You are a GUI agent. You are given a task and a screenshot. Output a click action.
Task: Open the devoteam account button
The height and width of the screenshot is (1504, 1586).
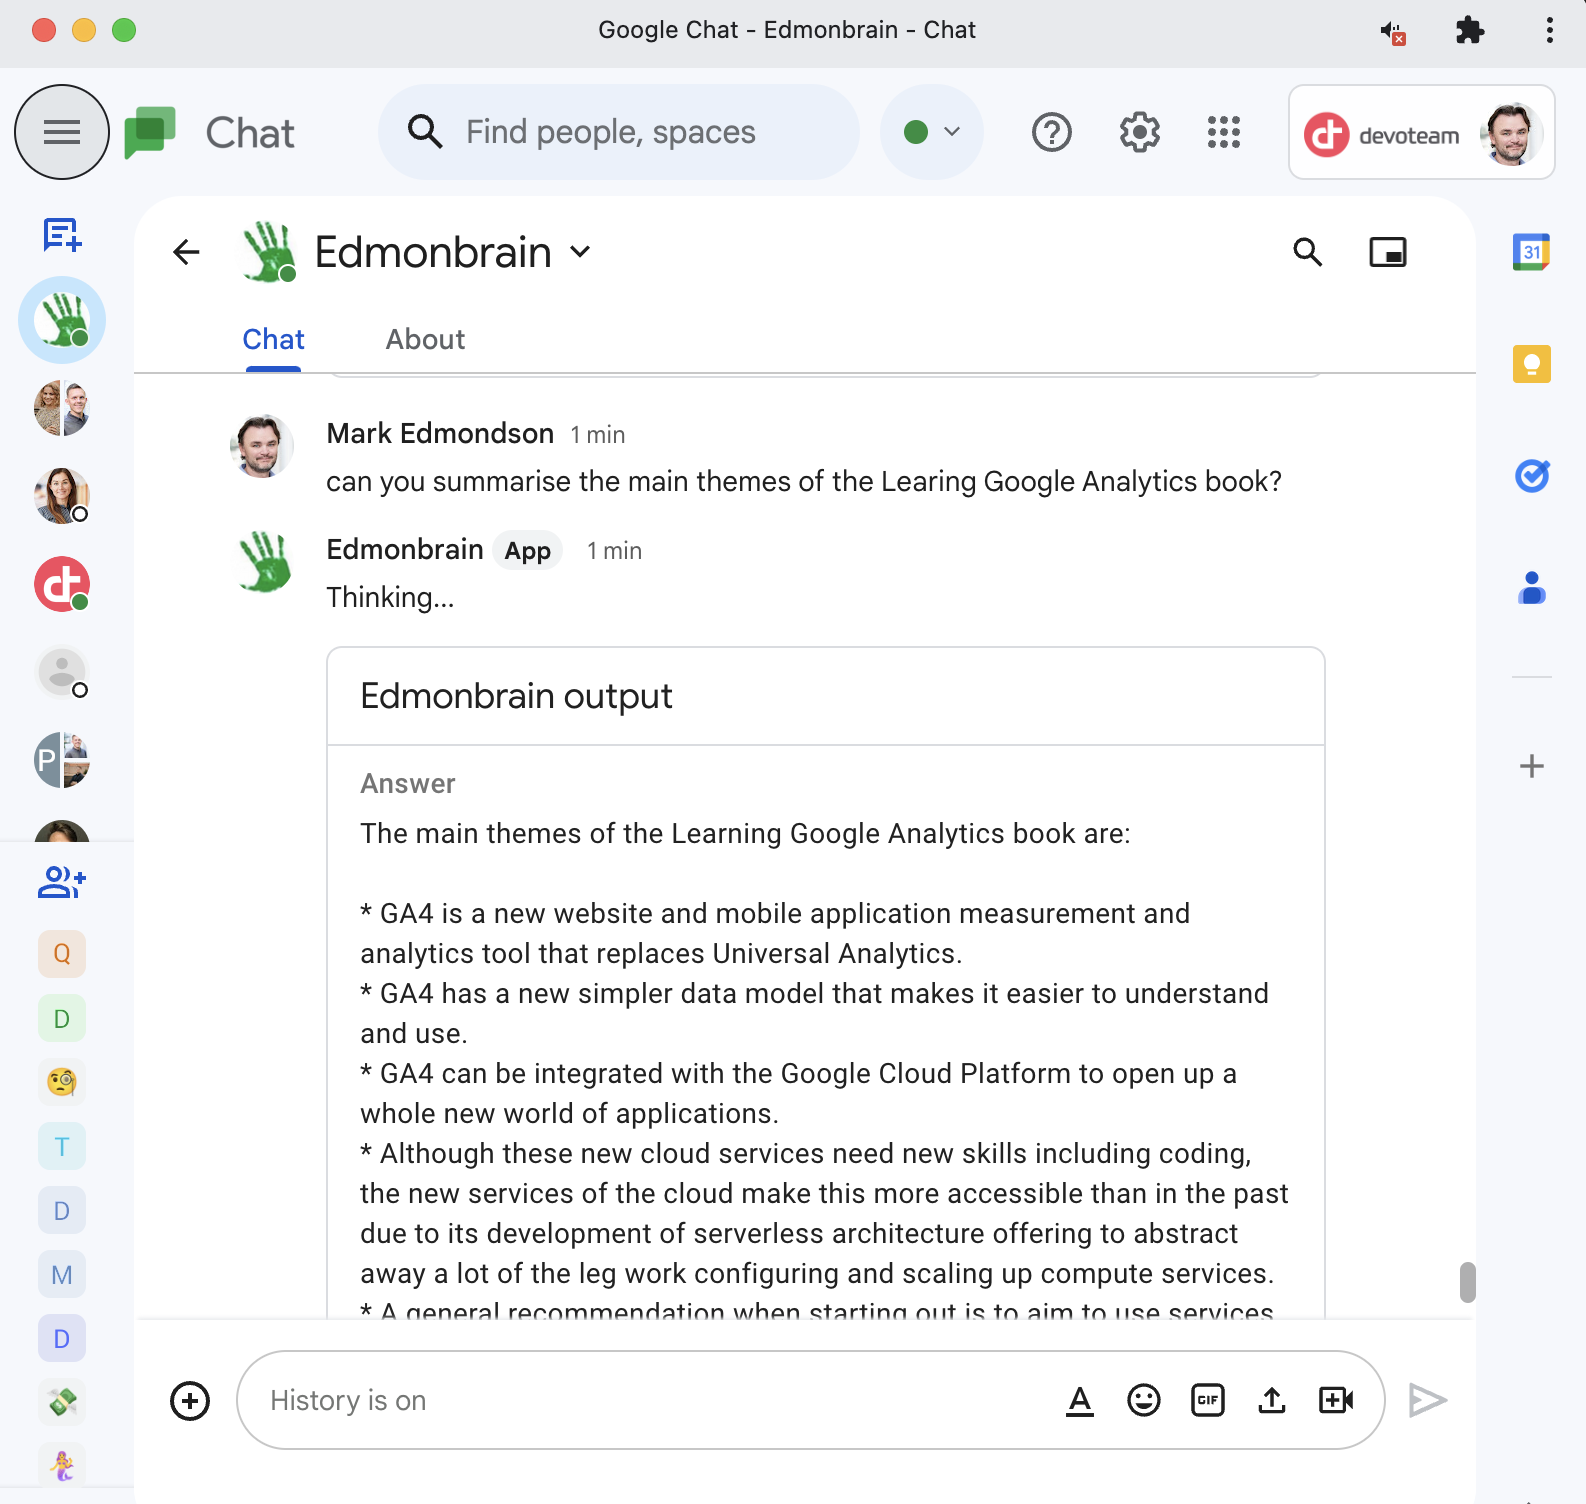pyautogui.click(x=1421, y=132)
